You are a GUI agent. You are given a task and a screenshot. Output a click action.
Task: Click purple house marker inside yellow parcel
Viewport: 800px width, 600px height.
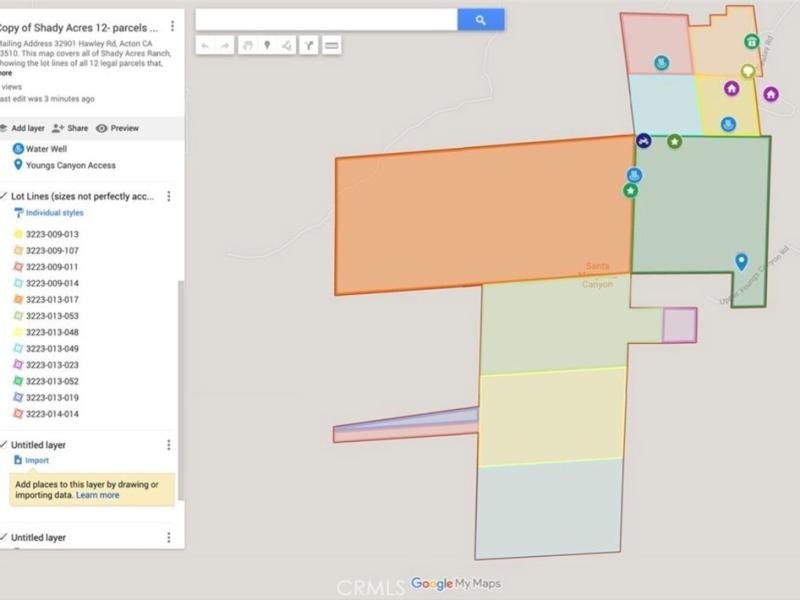(732, 88)
